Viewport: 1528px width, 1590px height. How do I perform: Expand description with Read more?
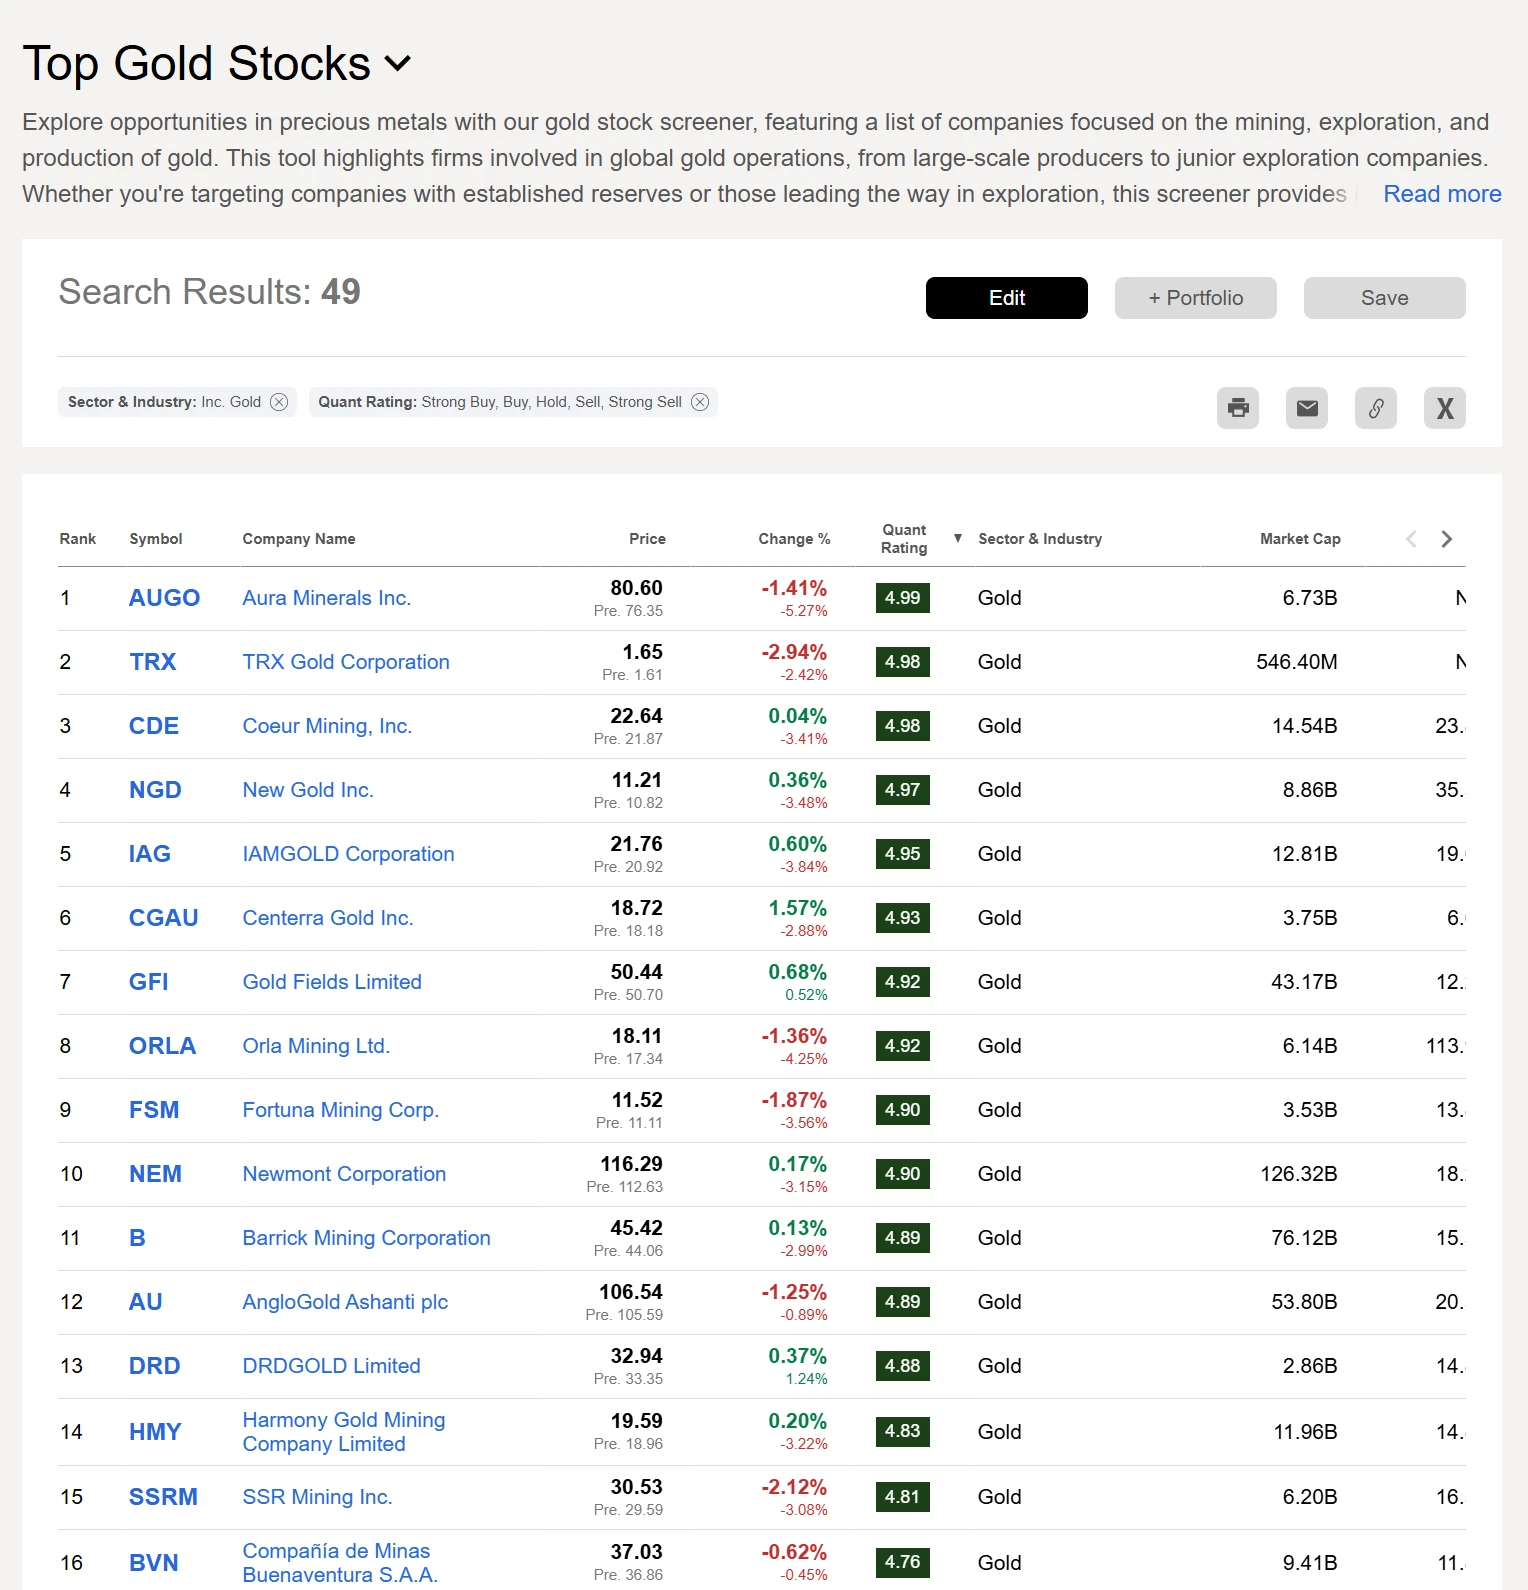pos(1441,194)
